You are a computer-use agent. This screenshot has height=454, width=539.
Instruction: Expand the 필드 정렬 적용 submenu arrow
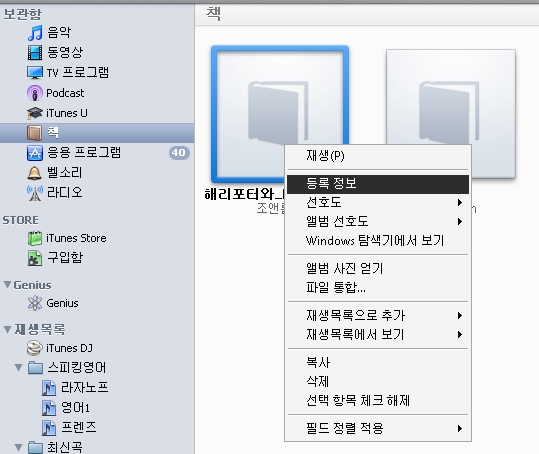460,428
